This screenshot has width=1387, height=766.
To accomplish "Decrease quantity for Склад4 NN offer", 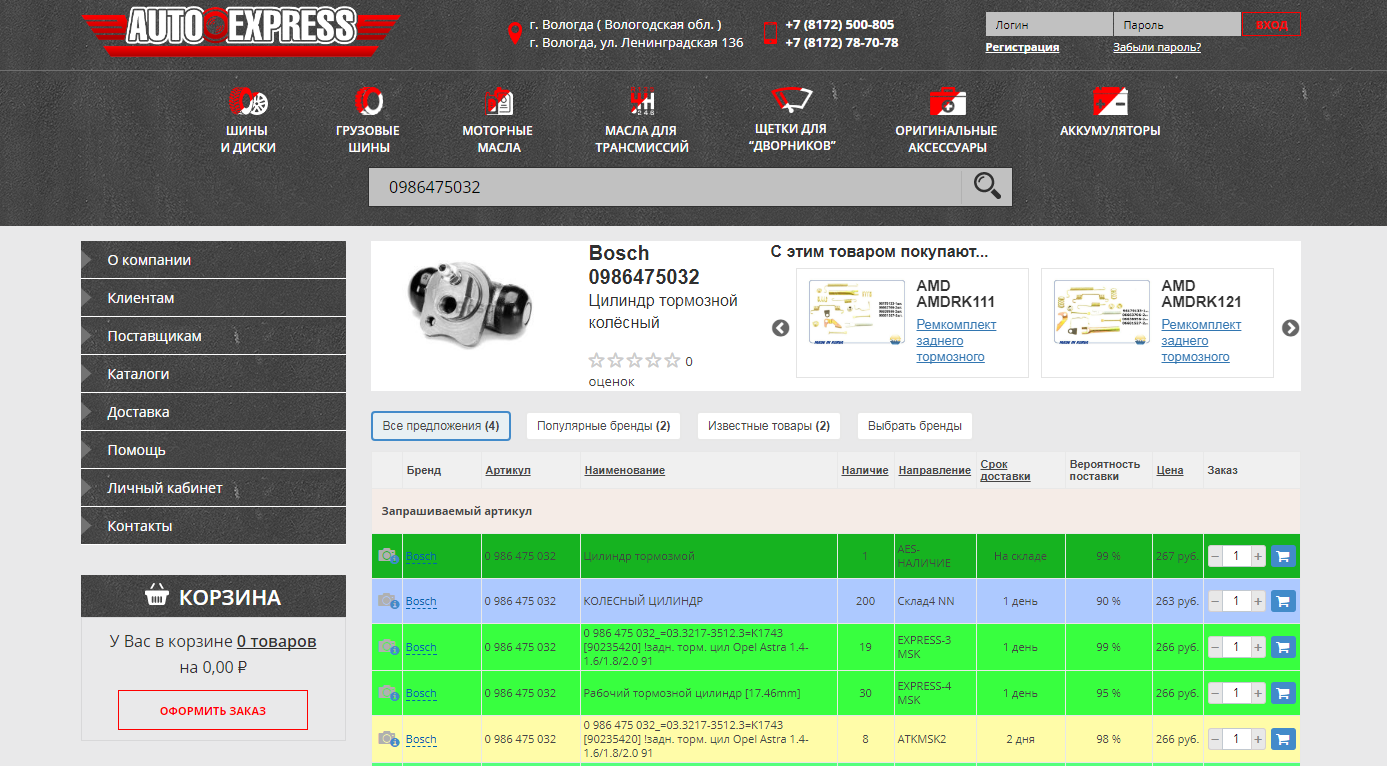I will pyautogui.click(x=1215, y=601).
